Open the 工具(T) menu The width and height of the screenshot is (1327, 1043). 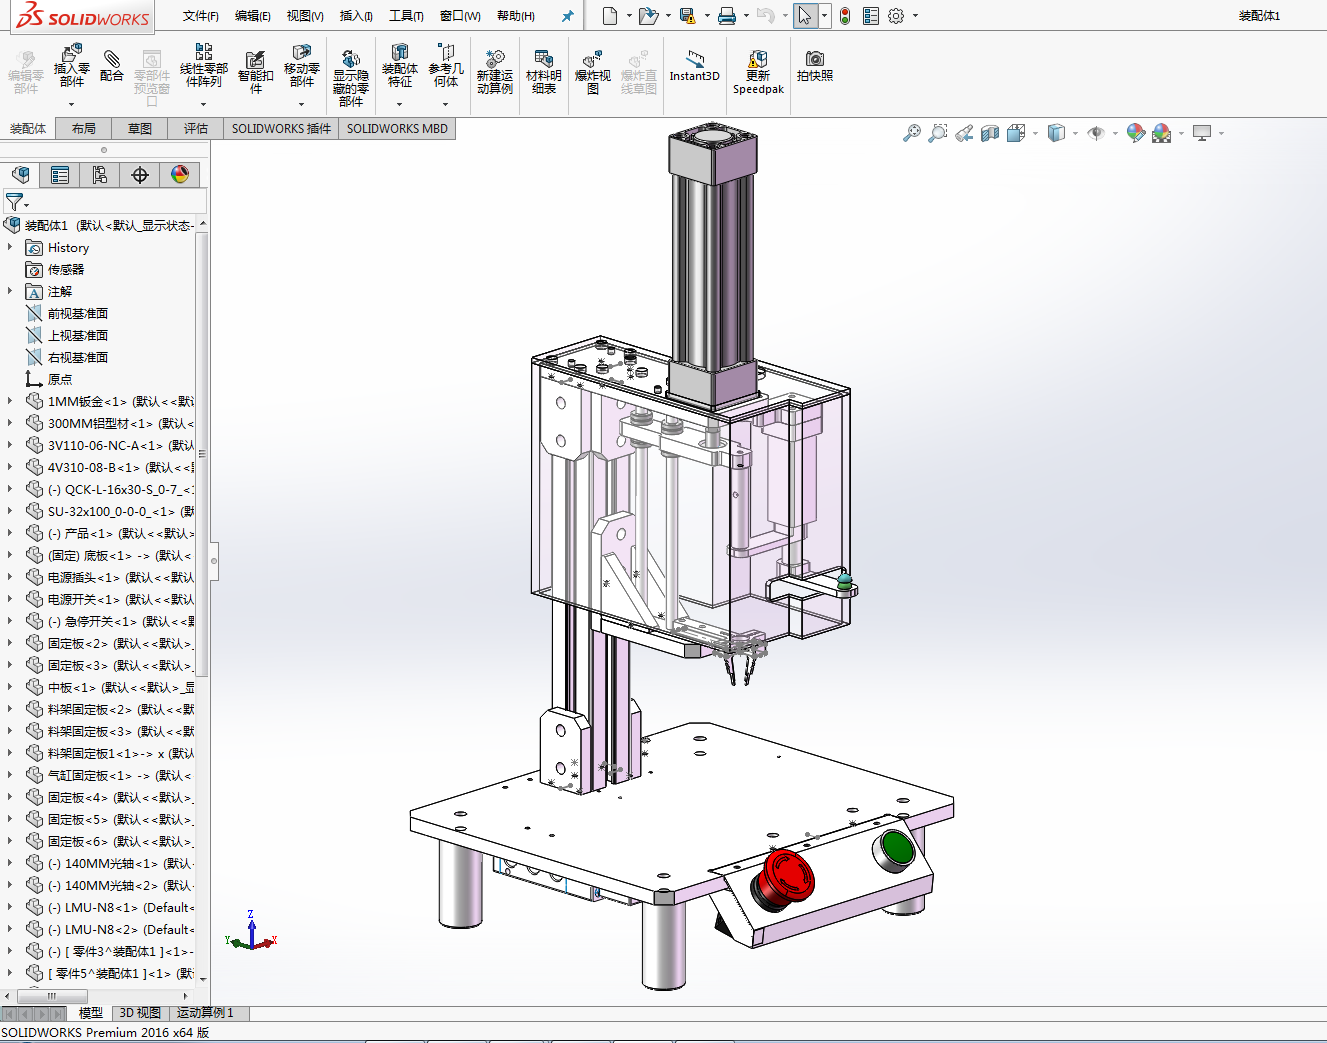click(406, 16)
